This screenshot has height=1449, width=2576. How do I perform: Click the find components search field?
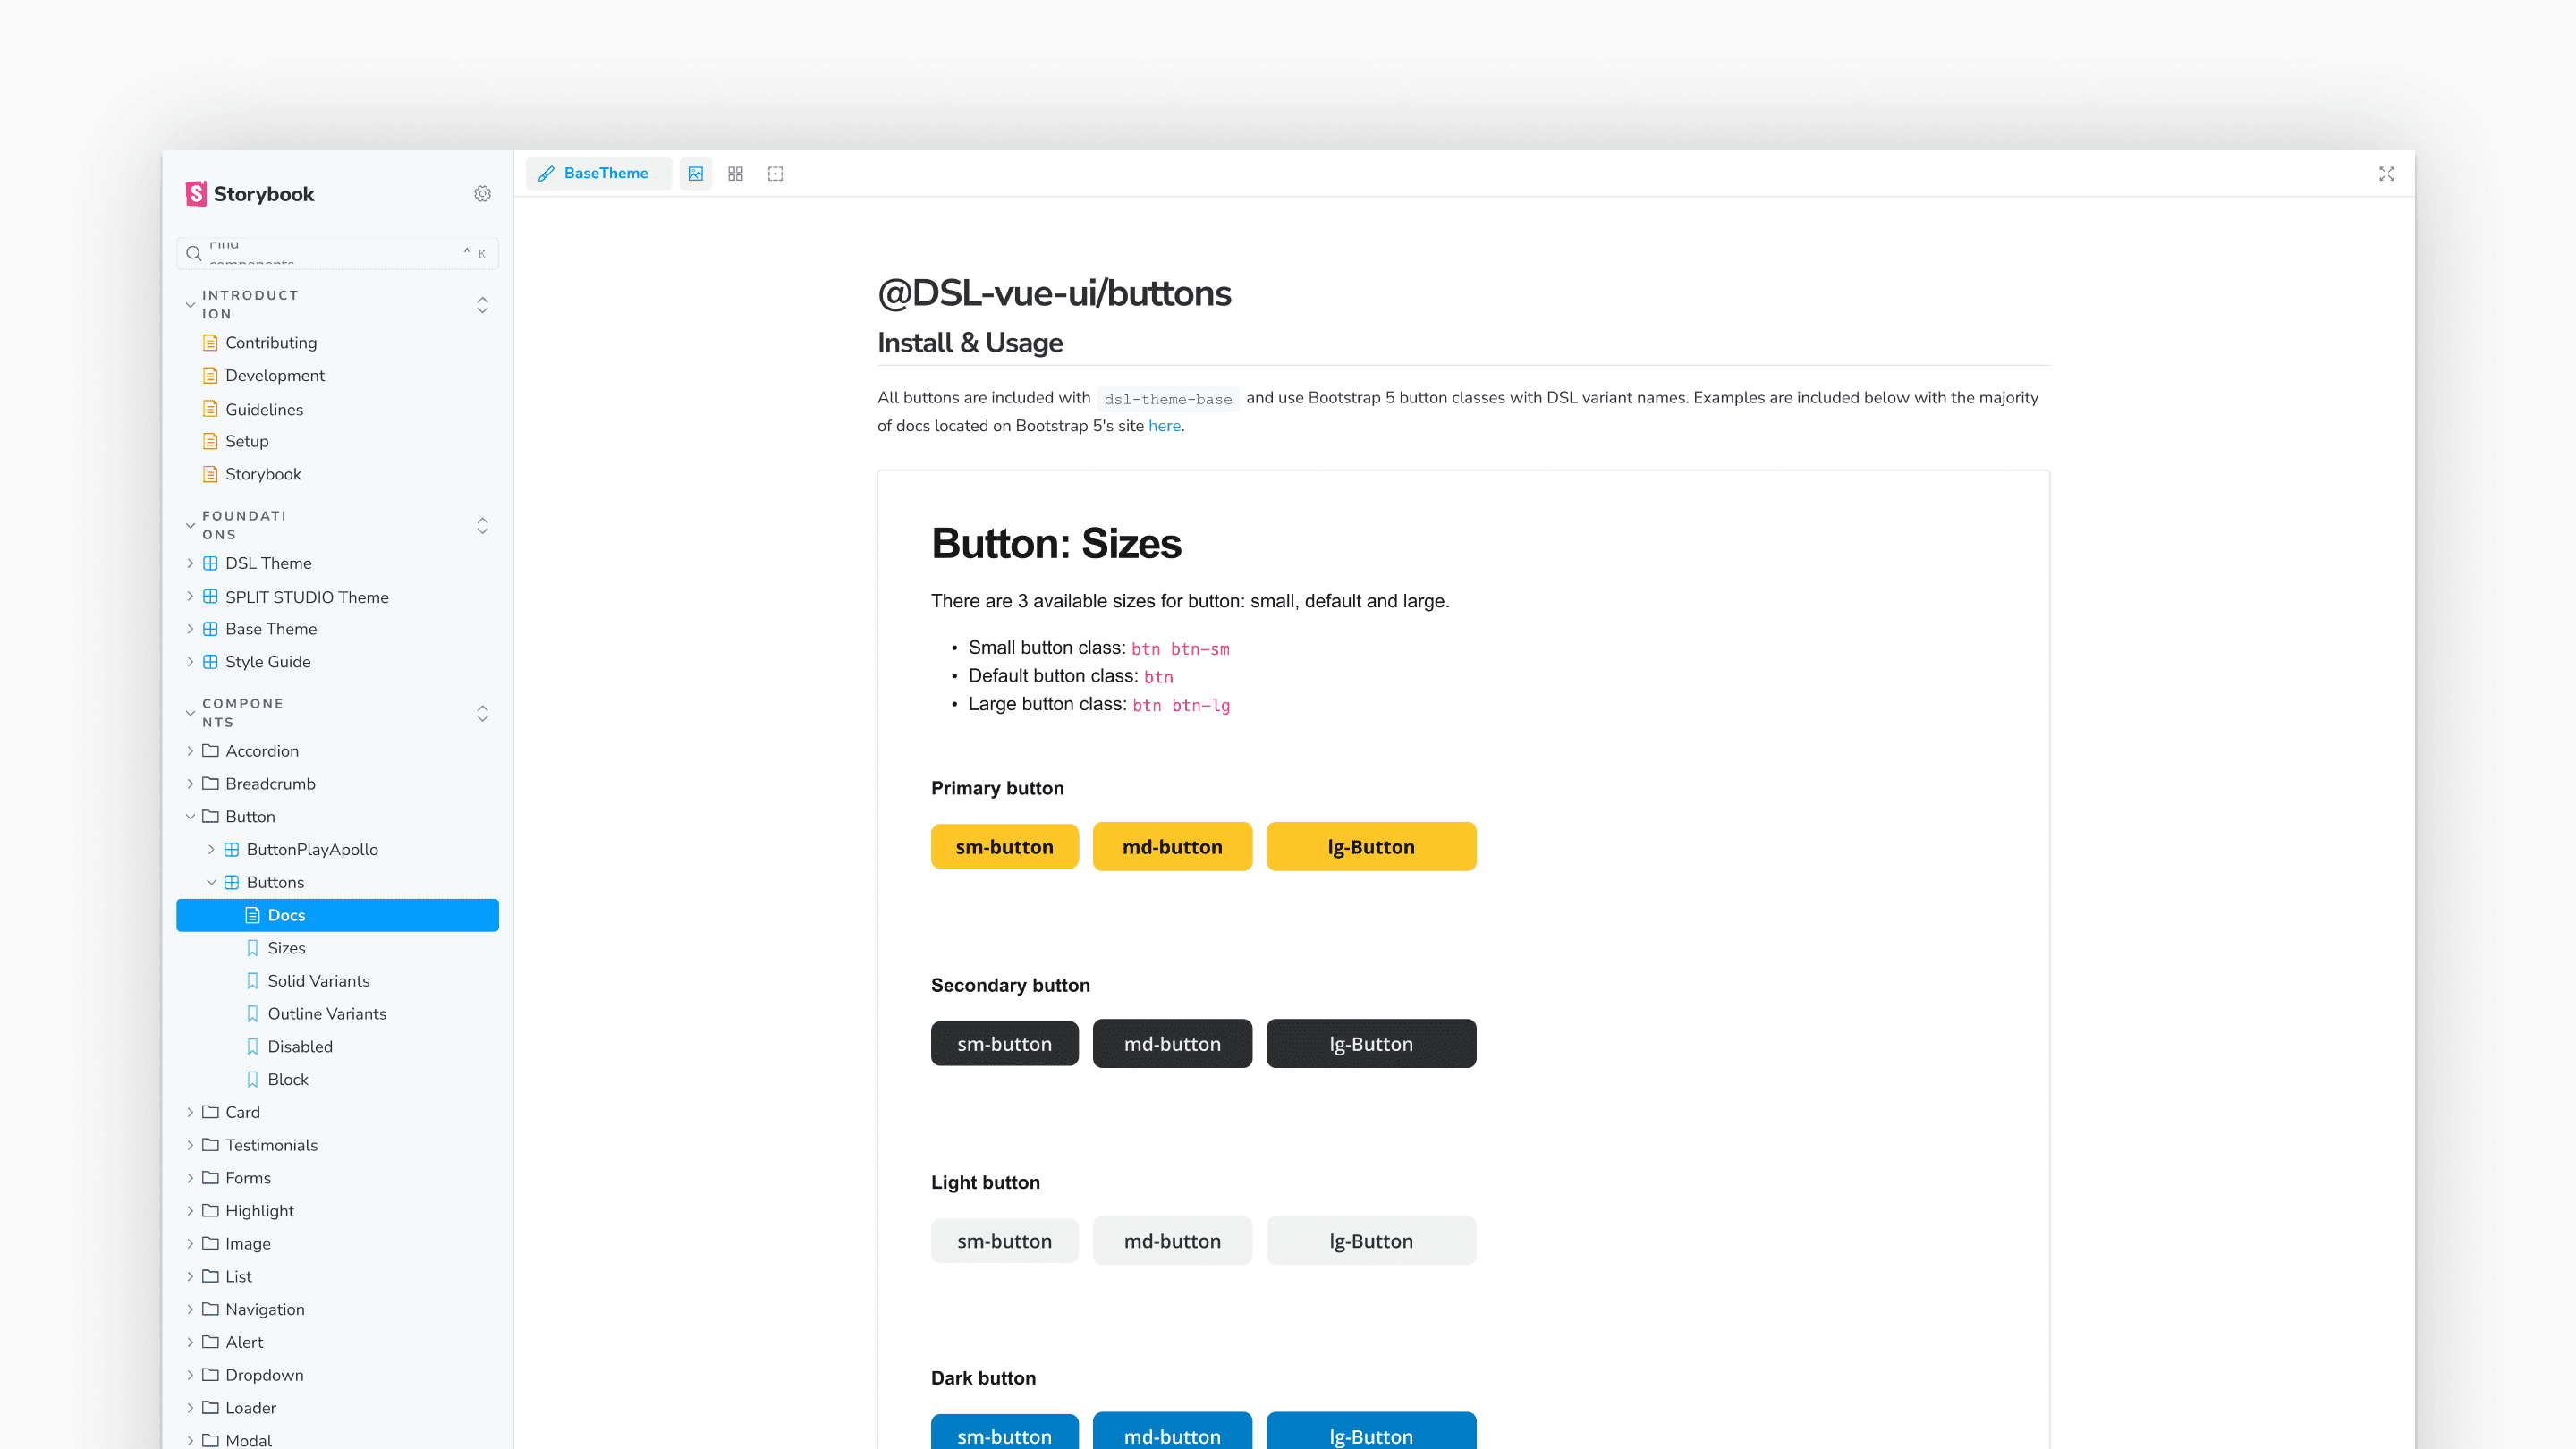point(330,254)
